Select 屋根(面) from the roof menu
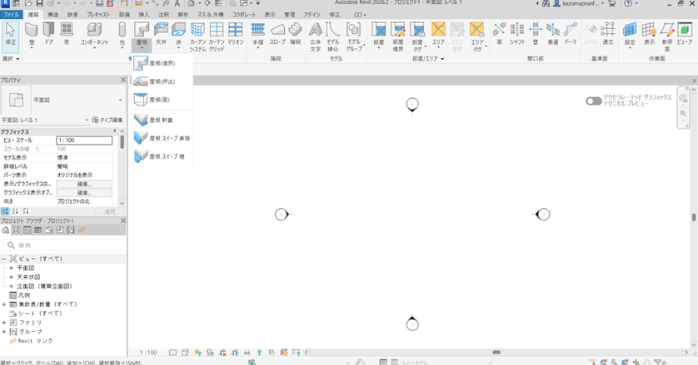 click(x=162, y=100)
